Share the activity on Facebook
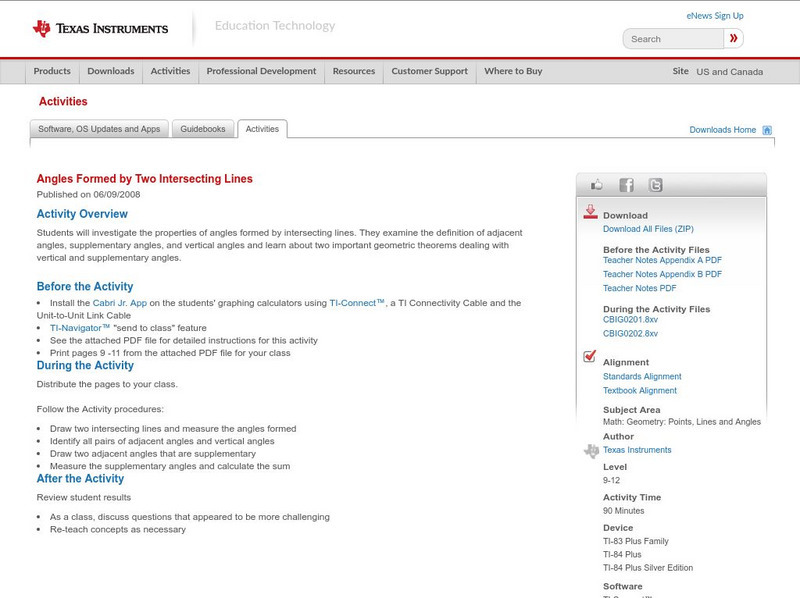 626,185
